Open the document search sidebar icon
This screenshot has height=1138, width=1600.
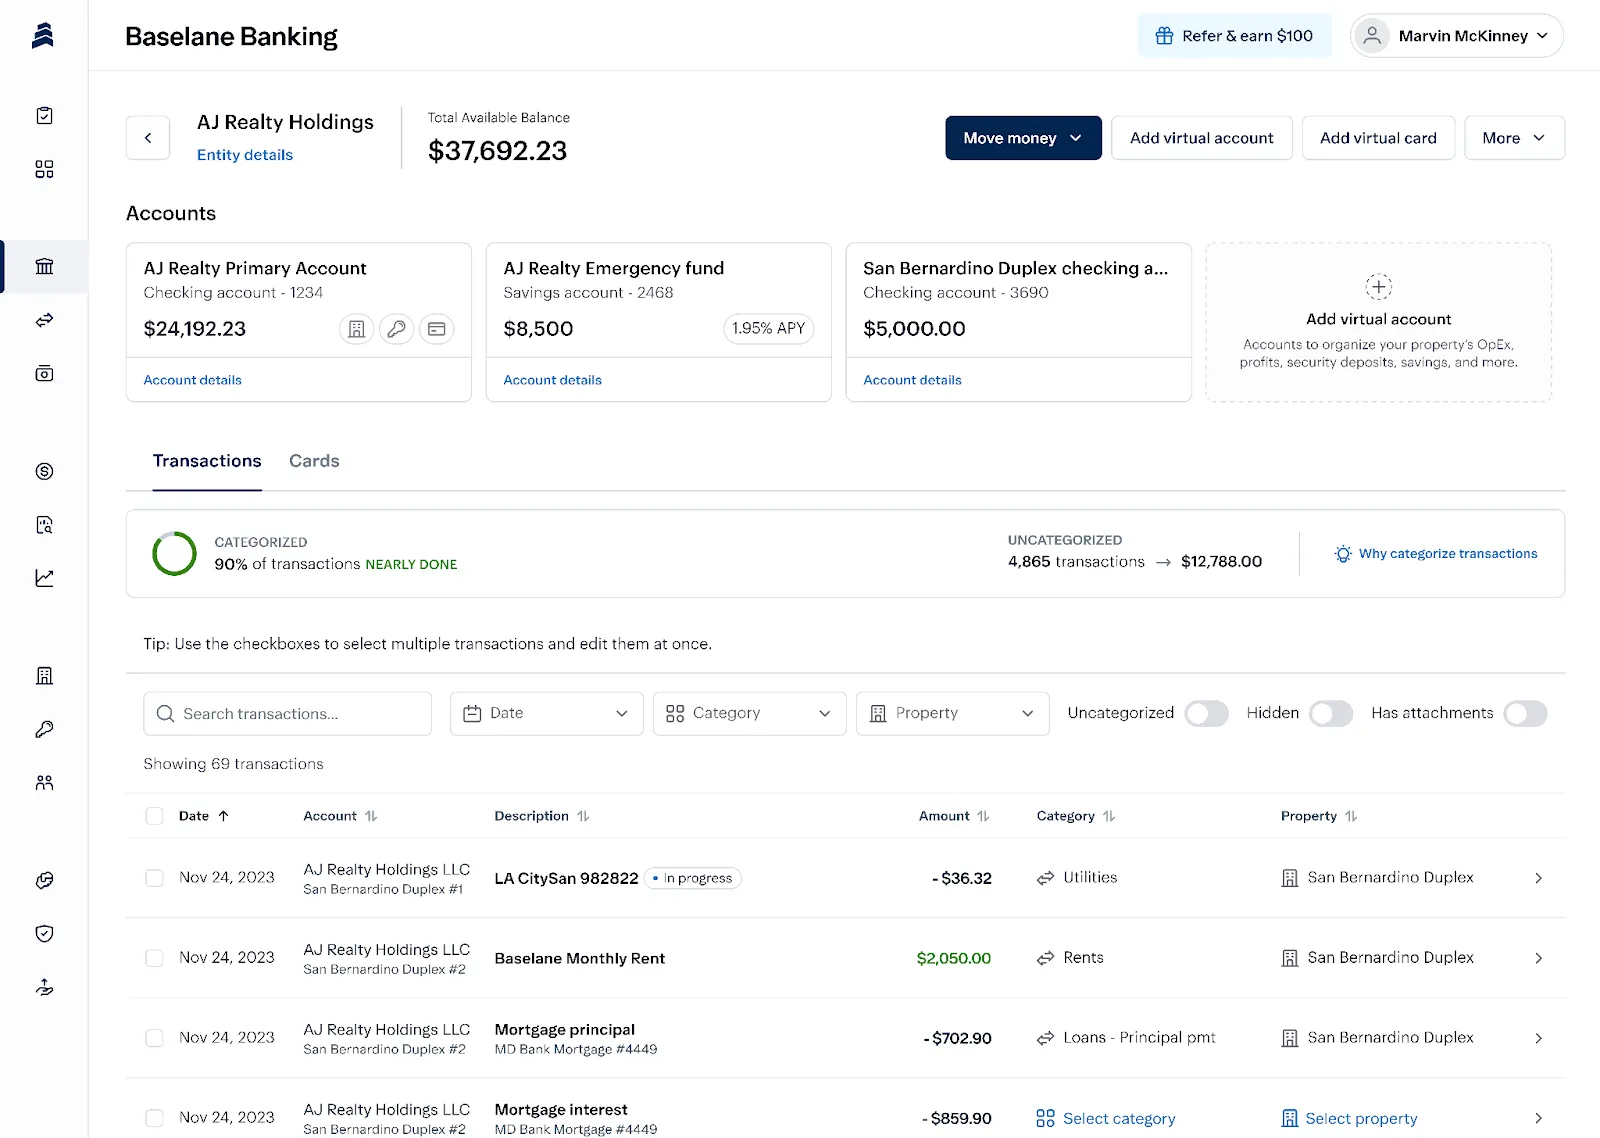(44, 525)
